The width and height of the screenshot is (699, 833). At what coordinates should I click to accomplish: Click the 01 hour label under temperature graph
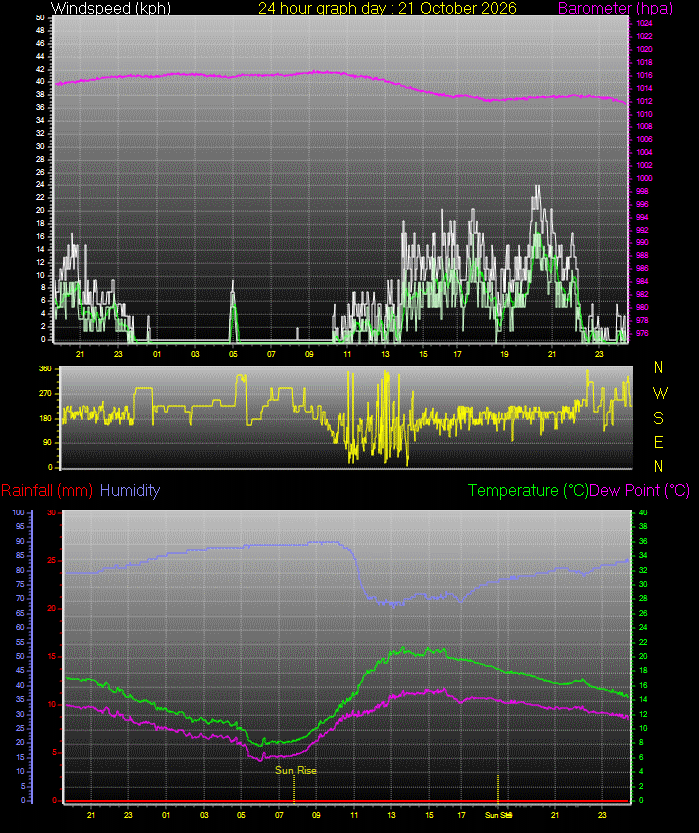coord(166,815)
